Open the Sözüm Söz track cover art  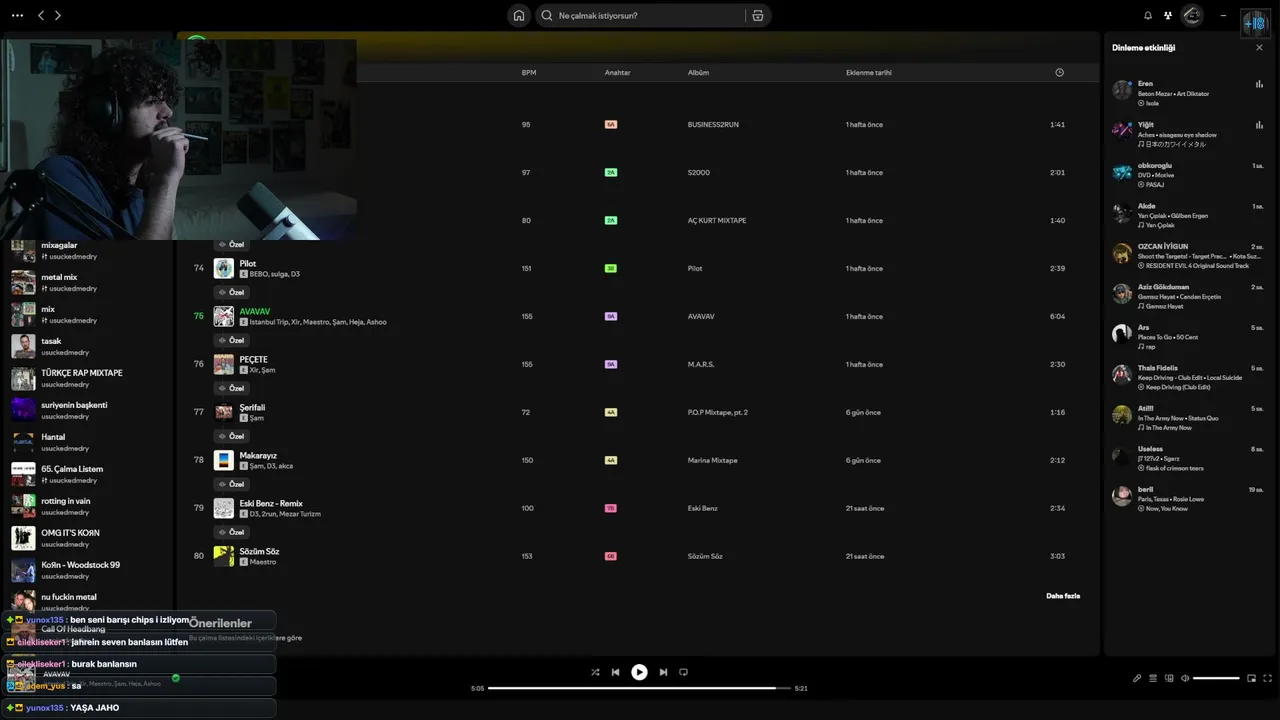point(223,556)
